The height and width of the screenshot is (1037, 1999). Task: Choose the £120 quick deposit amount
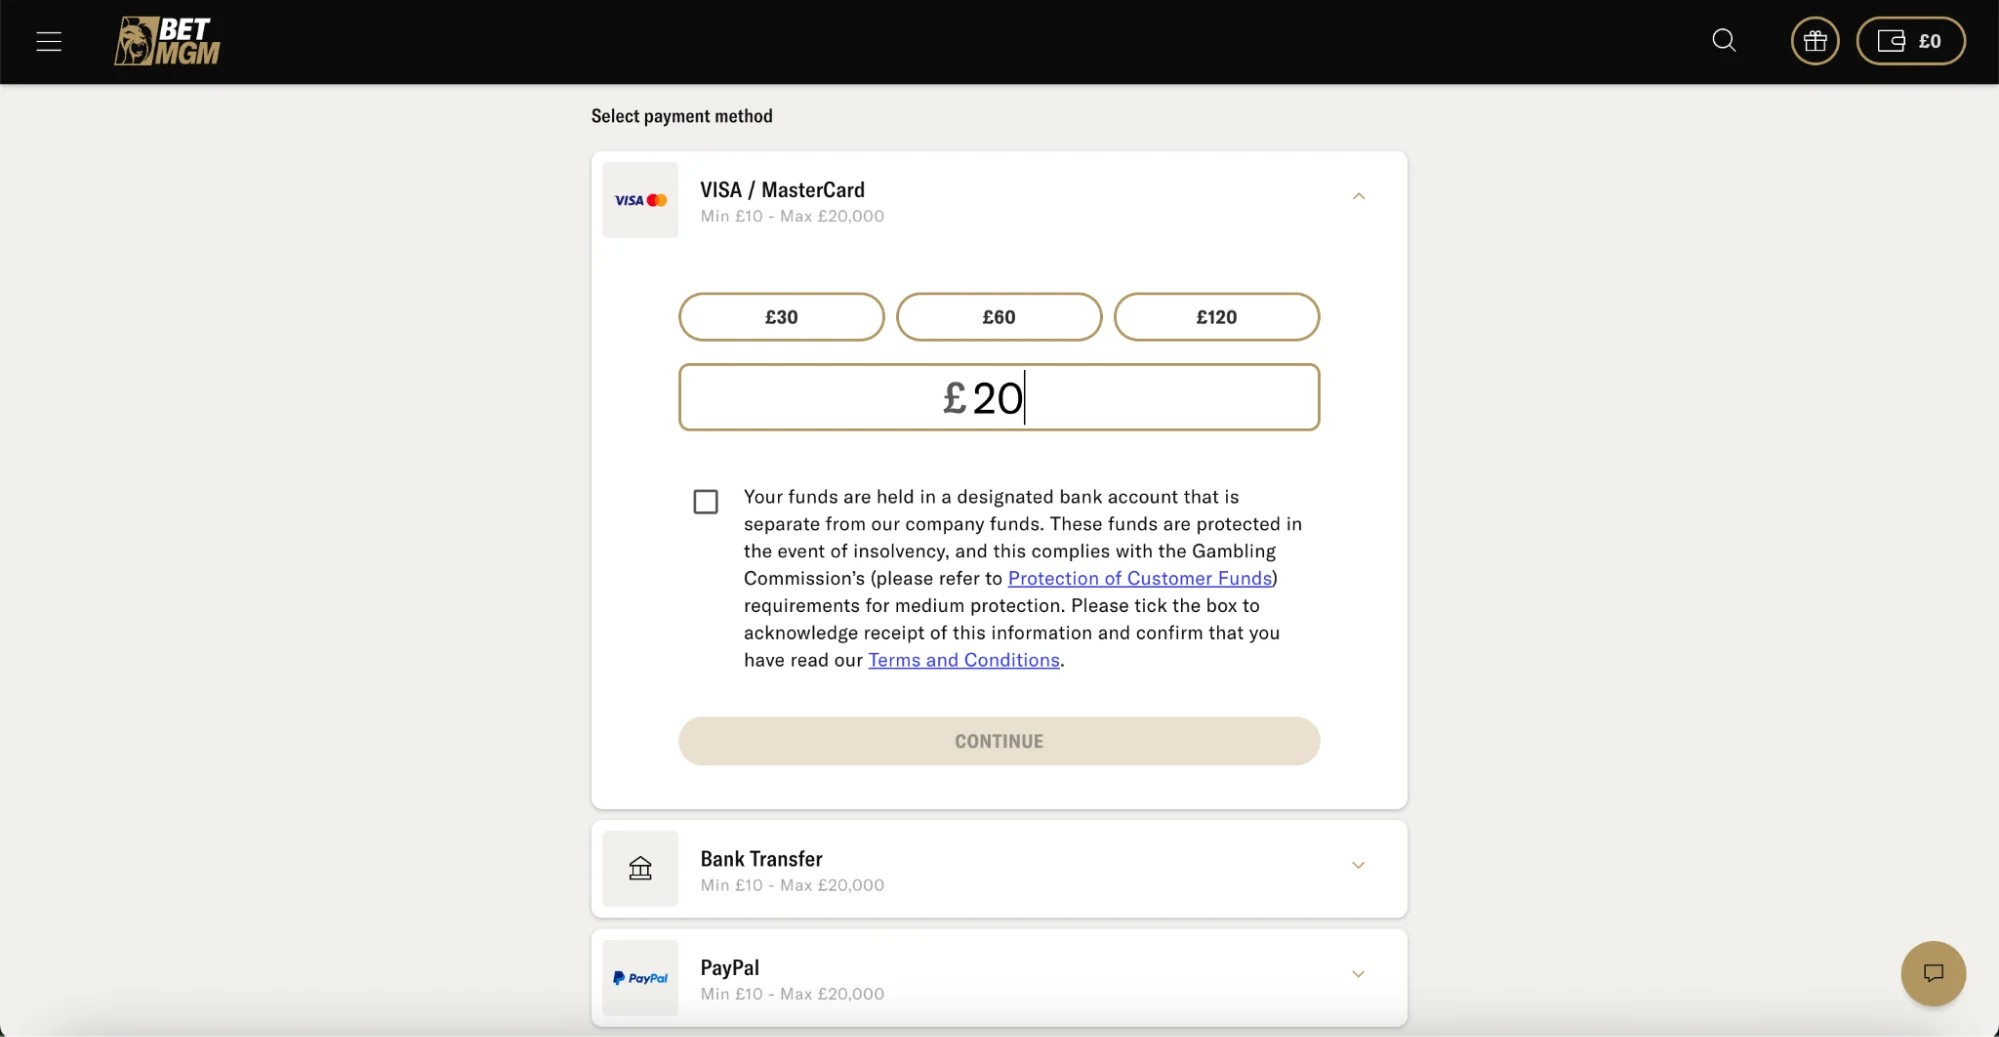1216,317
